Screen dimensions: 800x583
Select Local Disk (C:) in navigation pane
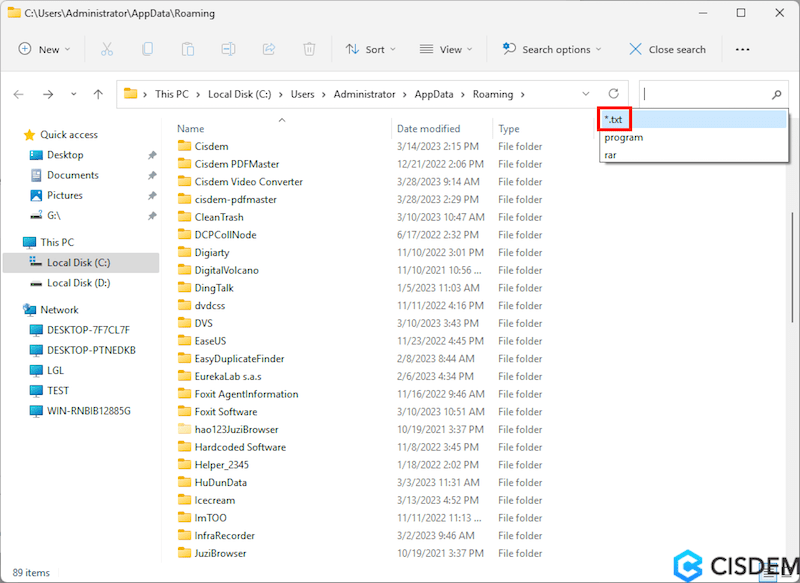81,263
